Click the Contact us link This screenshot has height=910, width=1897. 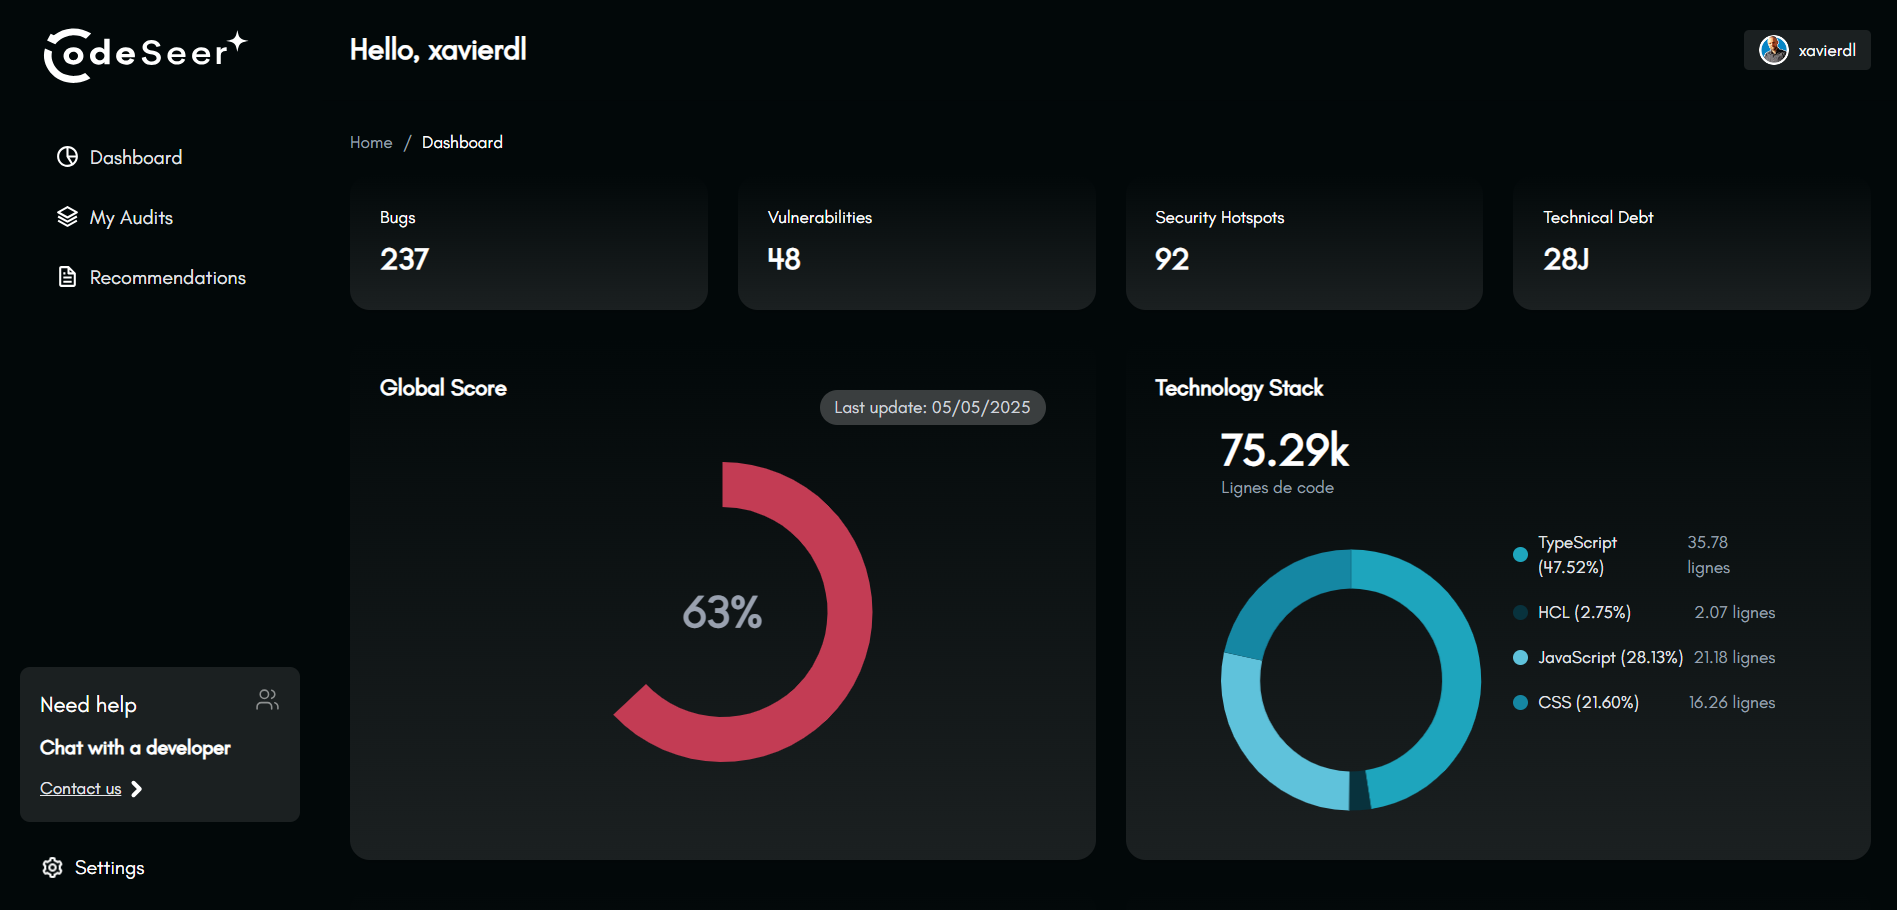tap(79, 788)
